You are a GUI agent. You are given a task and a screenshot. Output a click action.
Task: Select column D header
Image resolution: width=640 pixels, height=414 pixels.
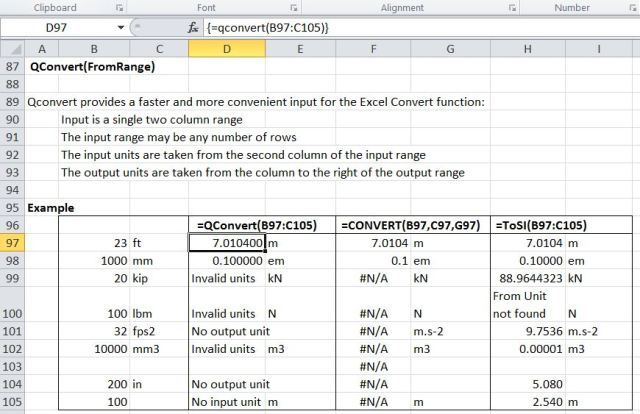click(x=227, y=49)
